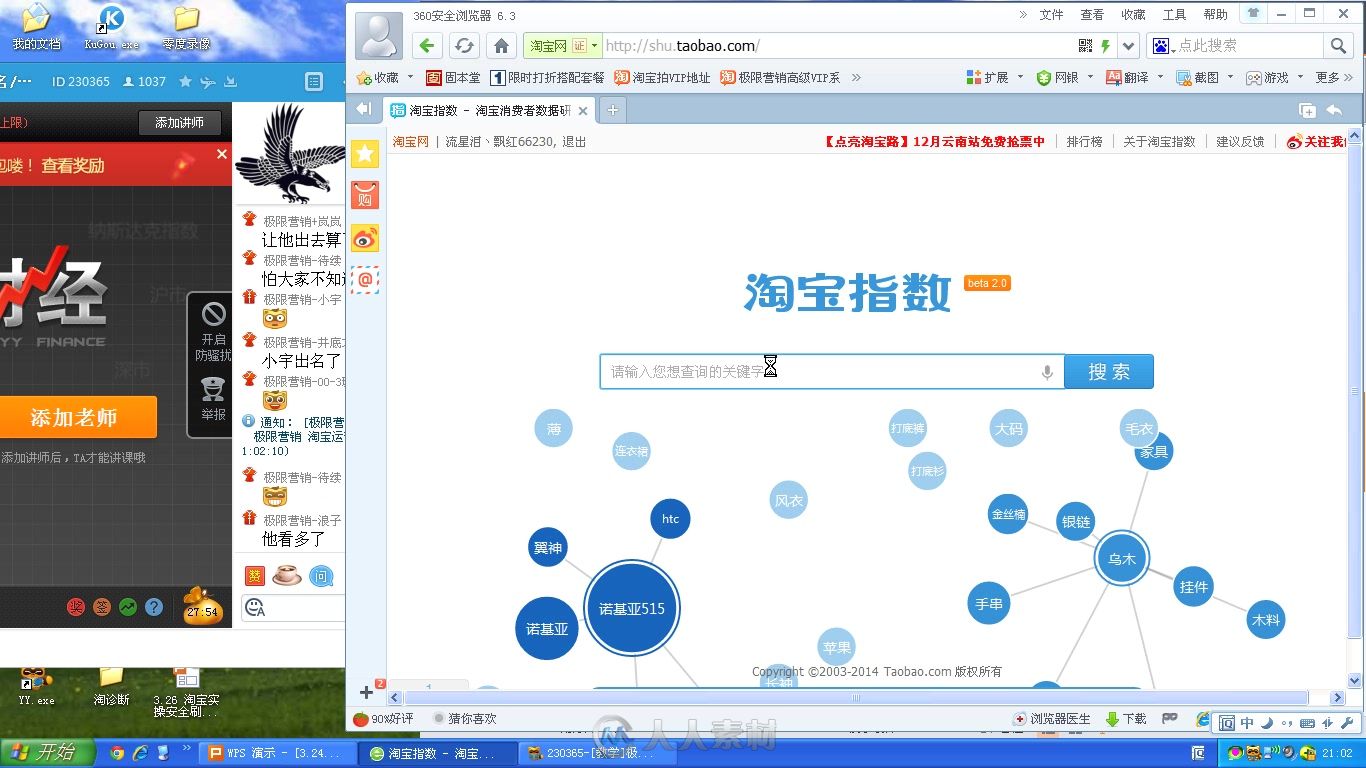Click the microphone voice-input icon in search box
Screen dimensions: 1366x768
[x=1047, y=372]
